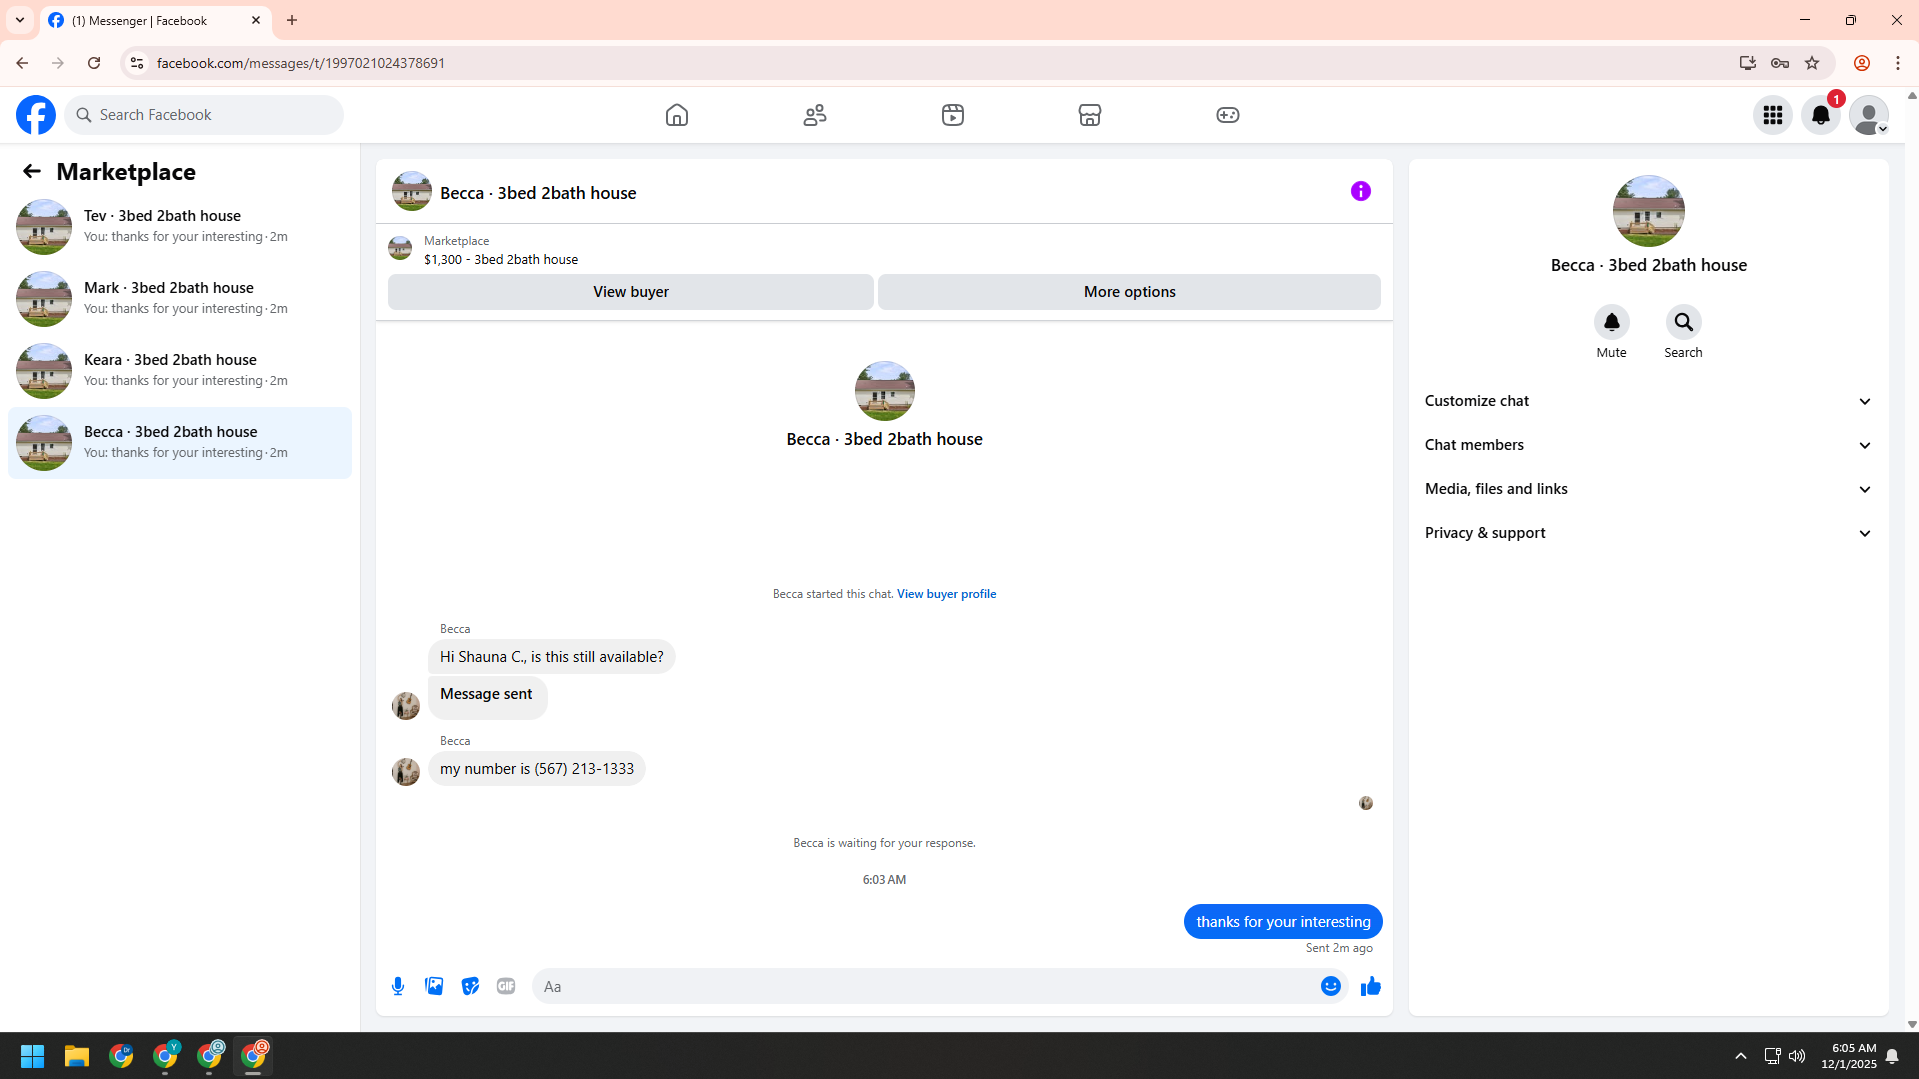Open the password key icon in address bar

pyautogui.click(x=1780, y=63)
